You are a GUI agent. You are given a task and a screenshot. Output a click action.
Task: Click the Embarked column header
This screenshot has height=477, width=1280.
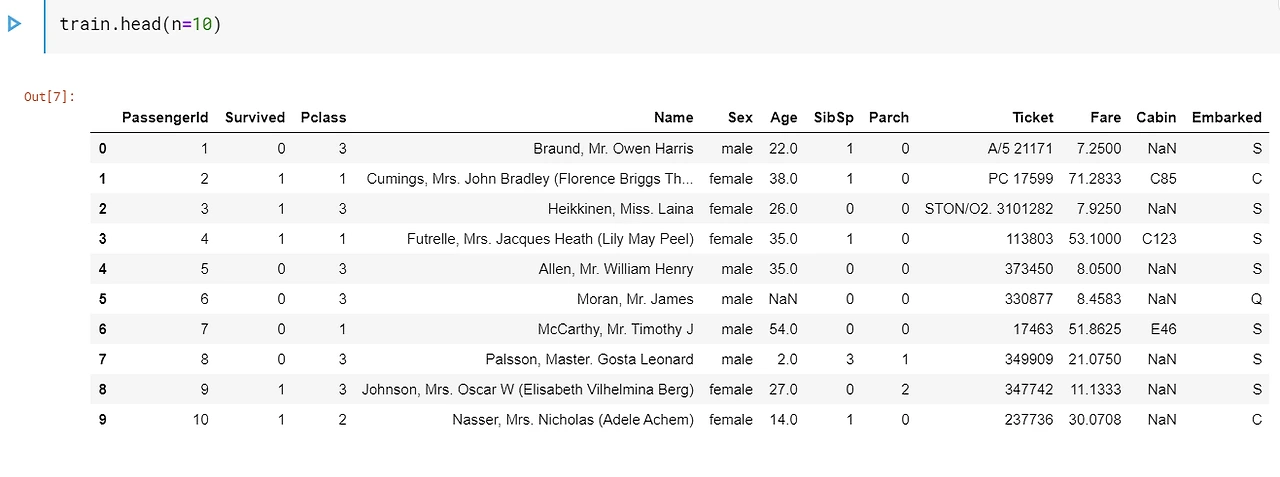pos(1227,117)
